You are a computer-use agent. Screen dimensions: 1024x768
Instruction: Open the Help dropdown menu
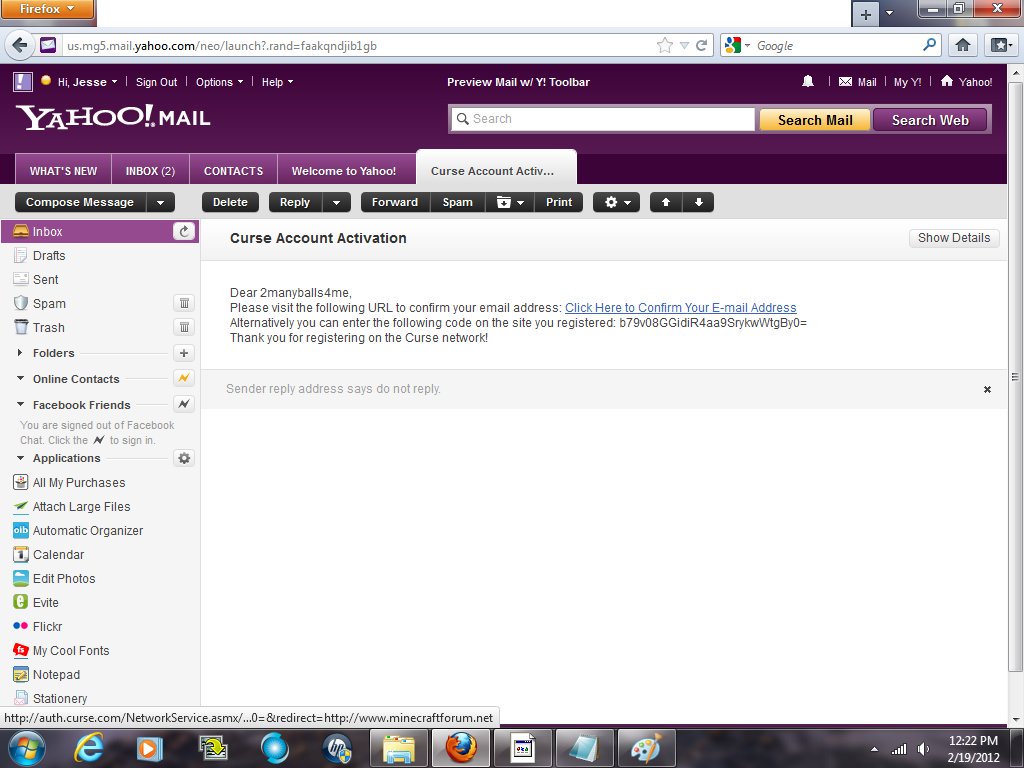tap(278, 82)
